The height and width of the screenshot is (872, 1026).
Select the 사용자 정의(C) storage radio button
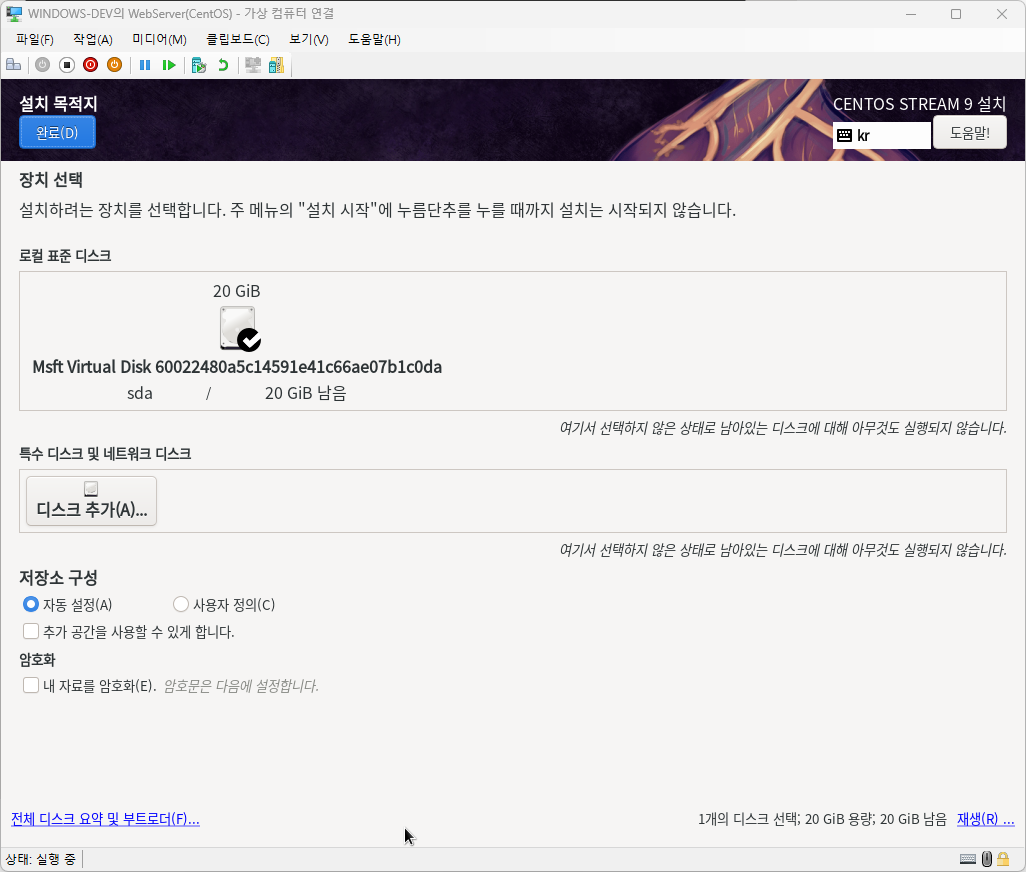tap(180, 604)
